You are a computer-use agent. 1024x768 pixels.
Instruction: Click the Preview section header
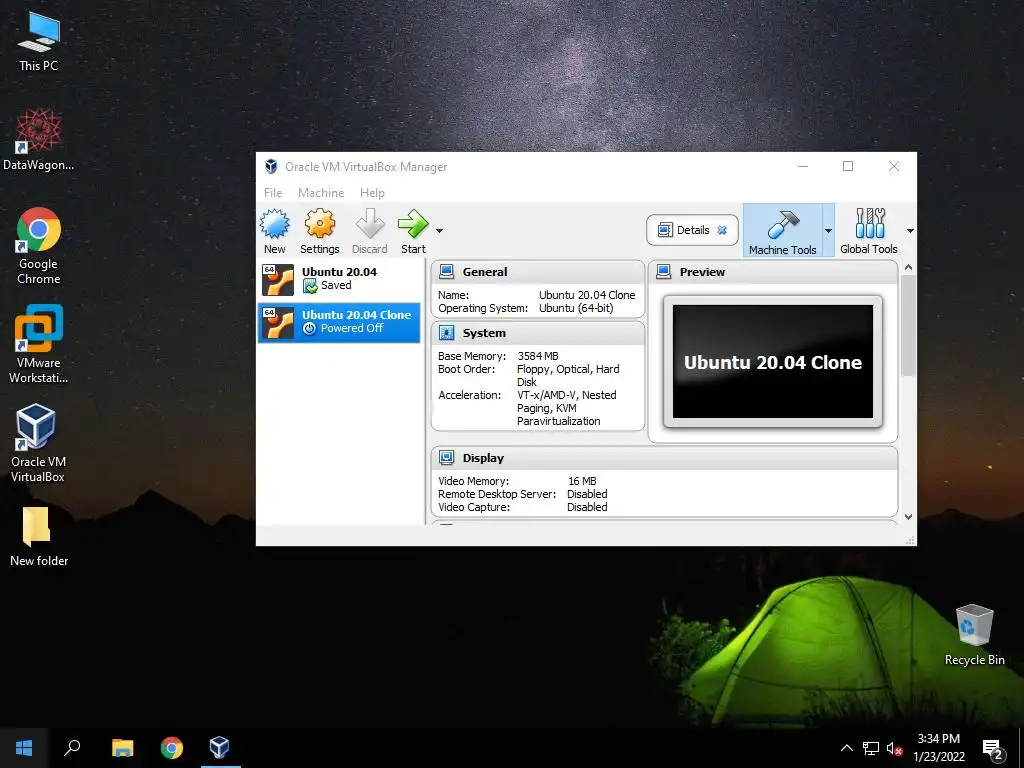click(773, 272)
